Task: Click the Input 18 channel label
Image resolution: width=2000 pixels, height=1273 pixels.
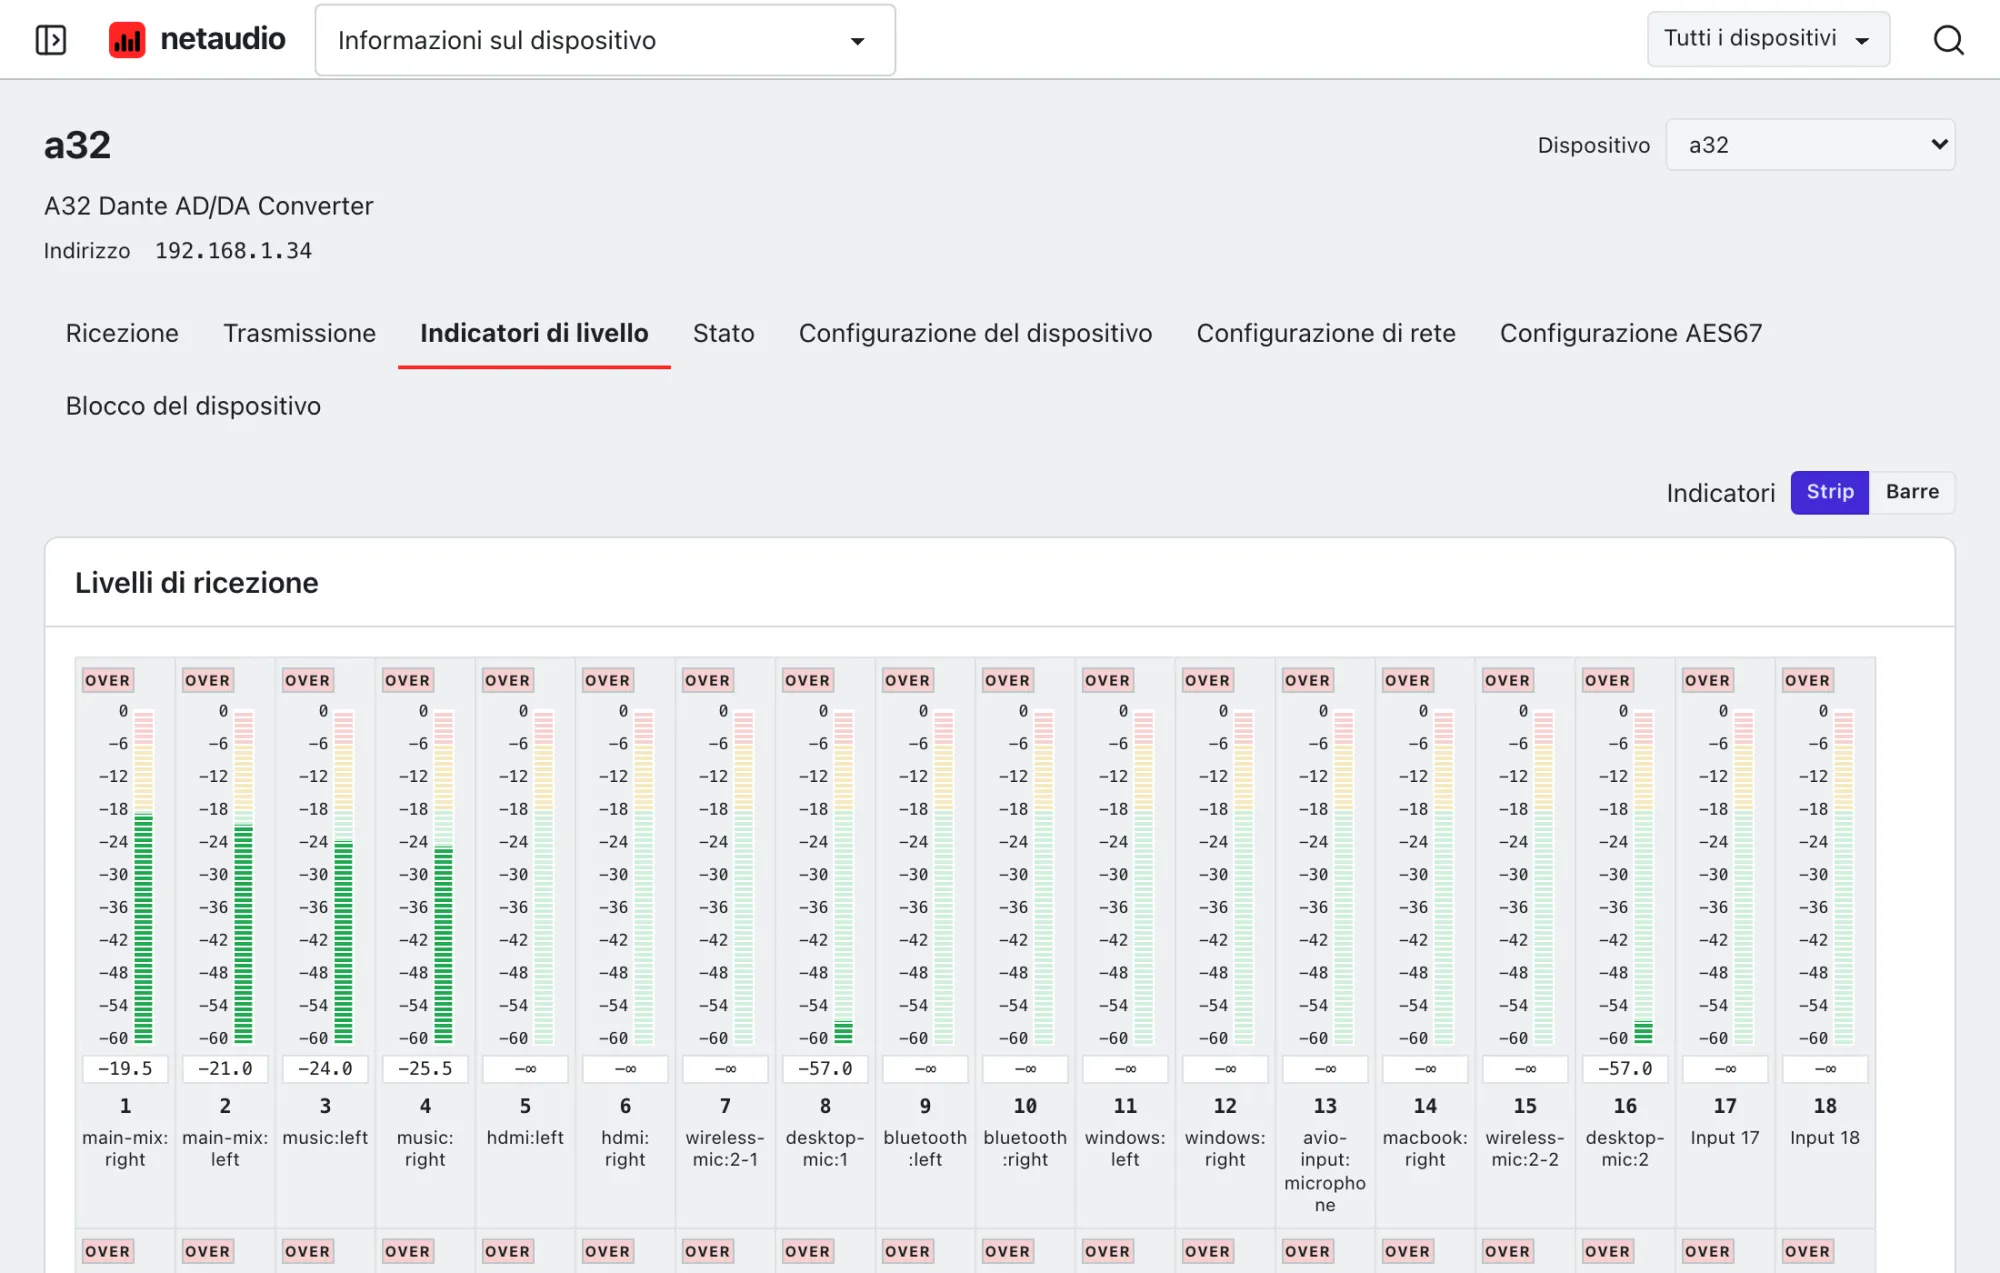Action: click(x=1825, y=1137)
